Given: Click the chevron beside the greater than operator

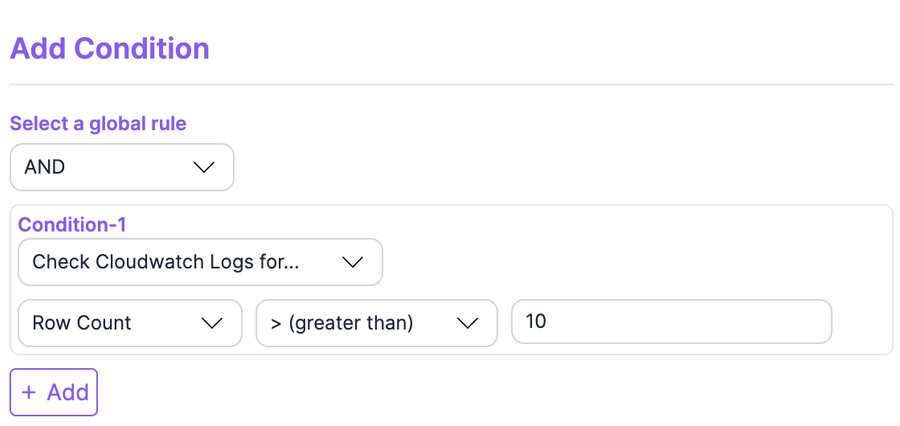Looking at the screenshot, I should pos(467,323).
